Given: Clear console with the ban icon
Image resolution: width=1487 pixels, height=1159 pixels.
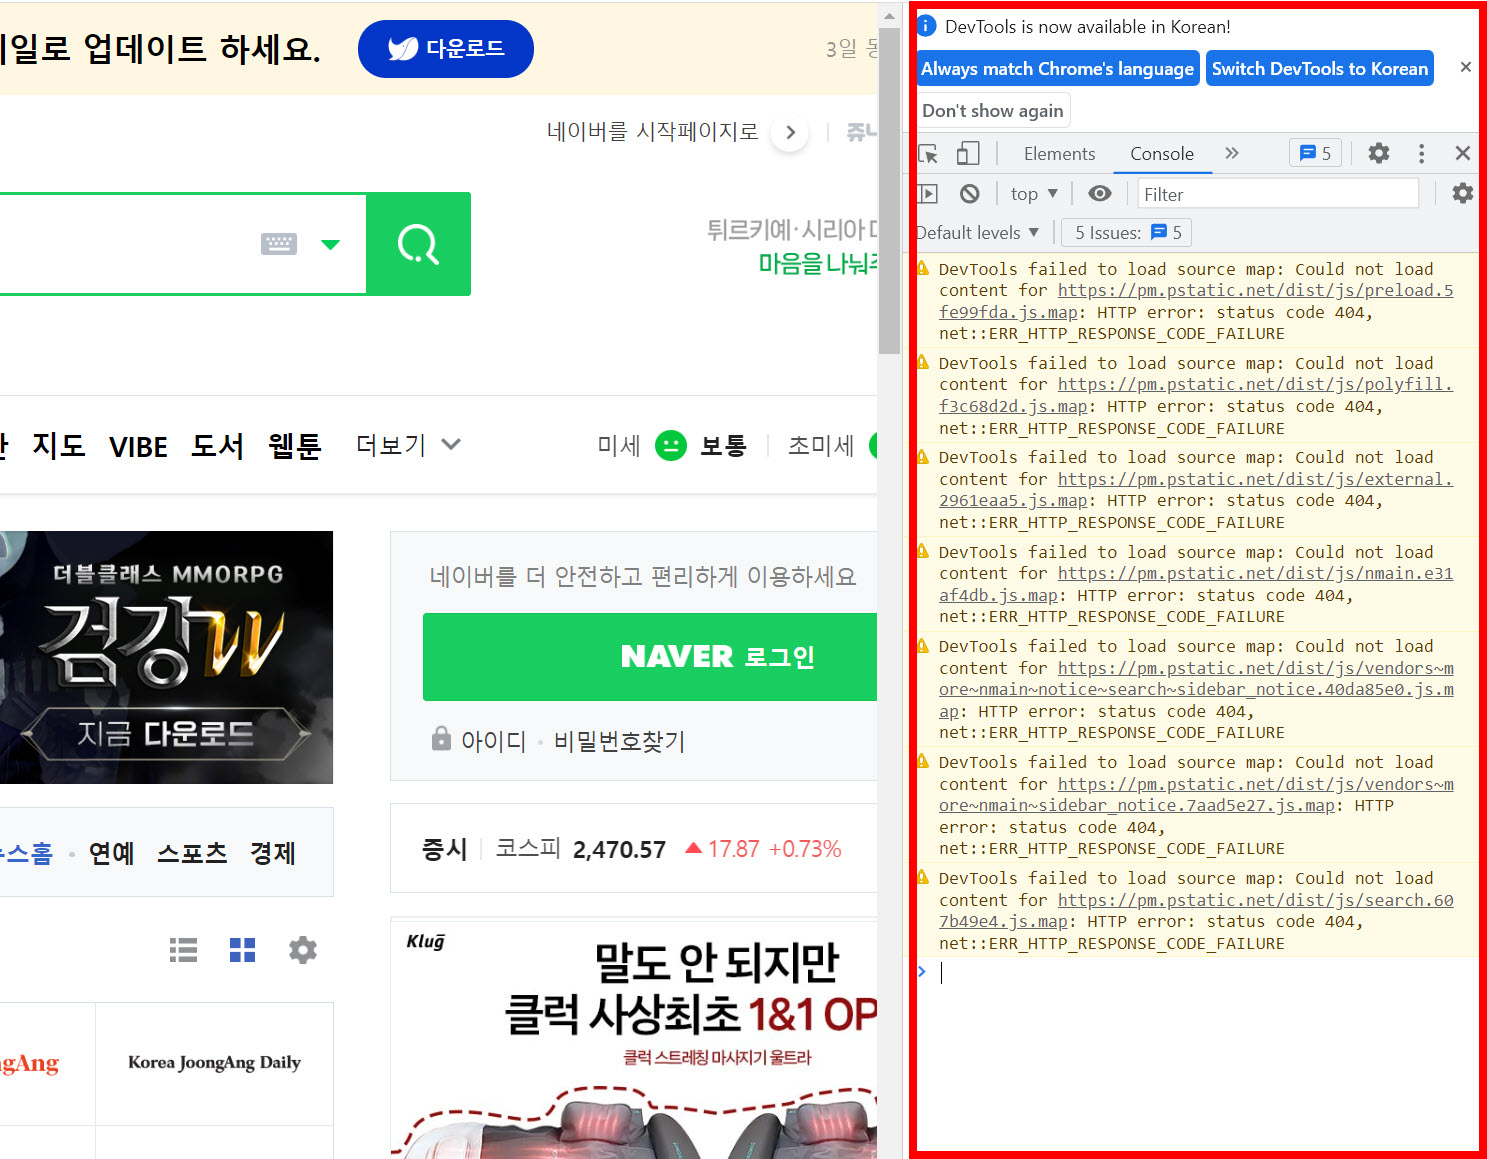Looking at the screenshot, I should [x=969, y=193].
